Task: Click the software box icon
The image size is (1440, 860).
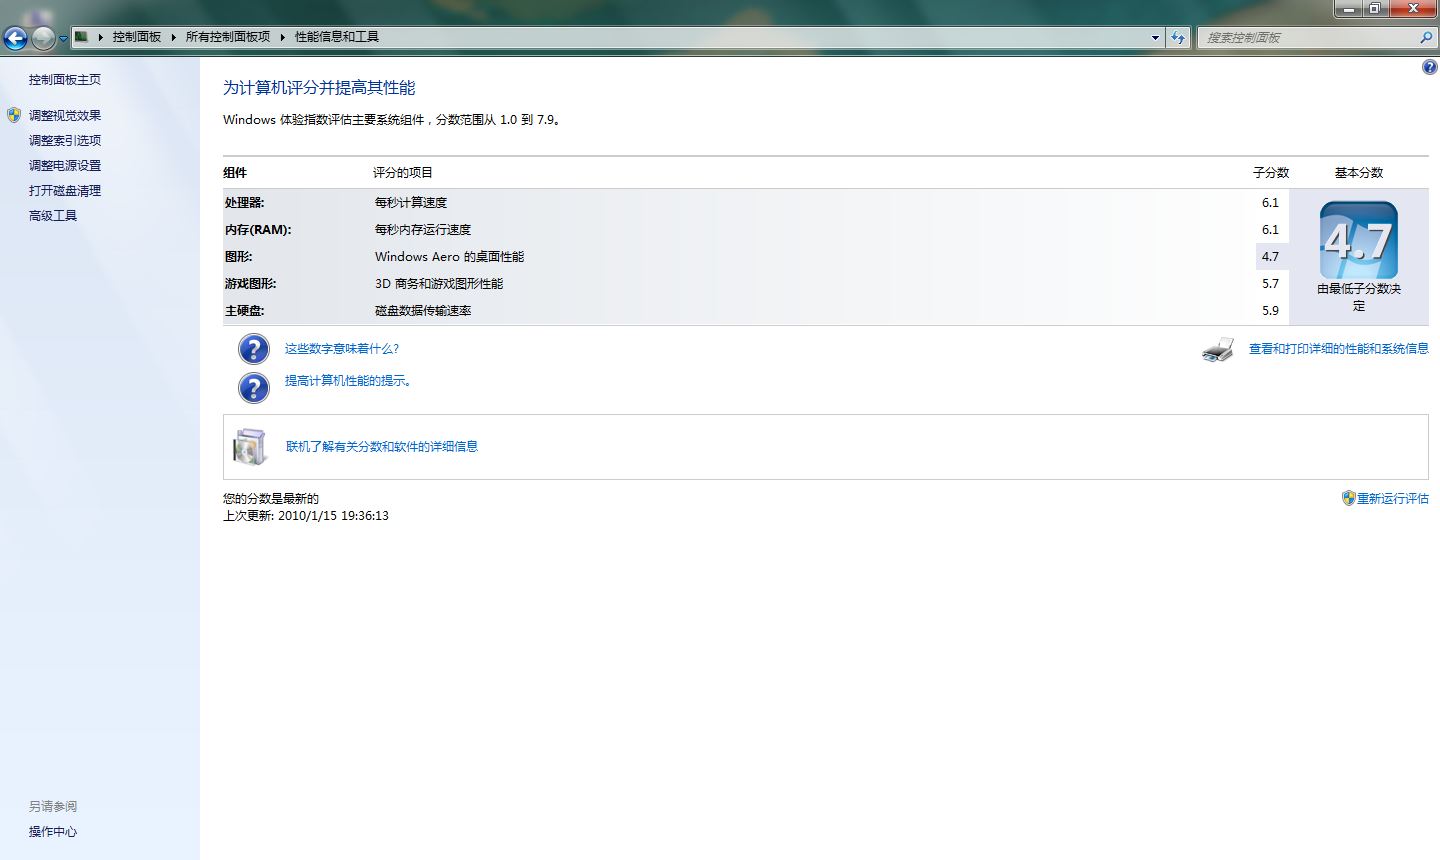Action: [250, 447]
